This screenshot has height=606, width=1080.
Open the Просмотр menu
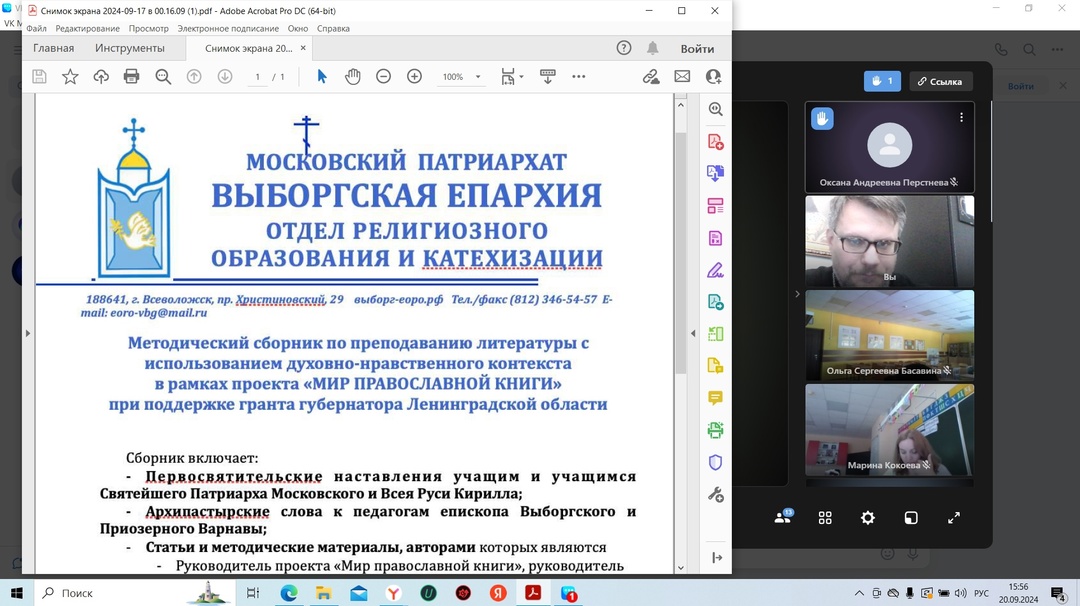coord(149,28)
